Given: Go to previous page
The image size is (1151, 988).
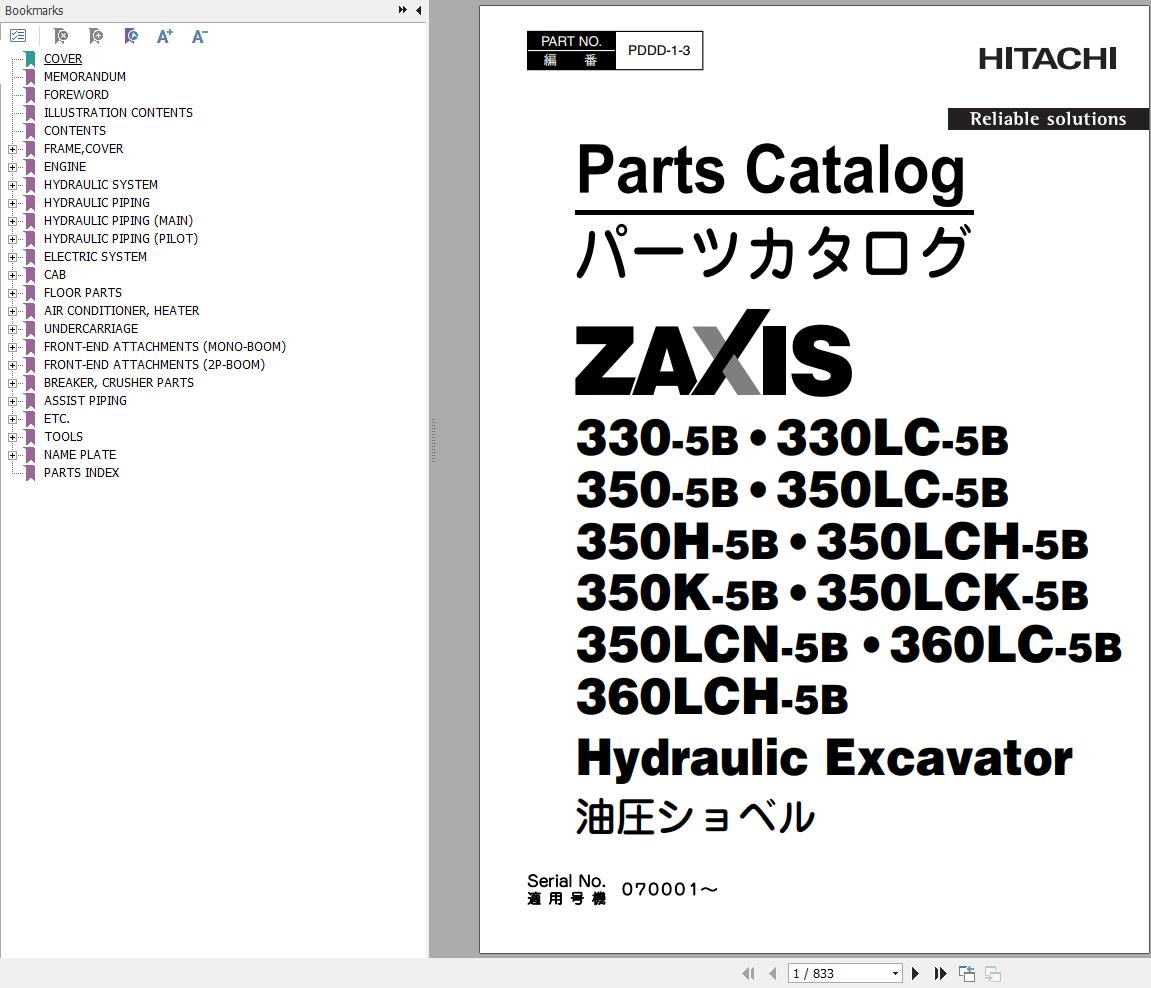Looking at the screenshot, I should (x=772, y=973).
